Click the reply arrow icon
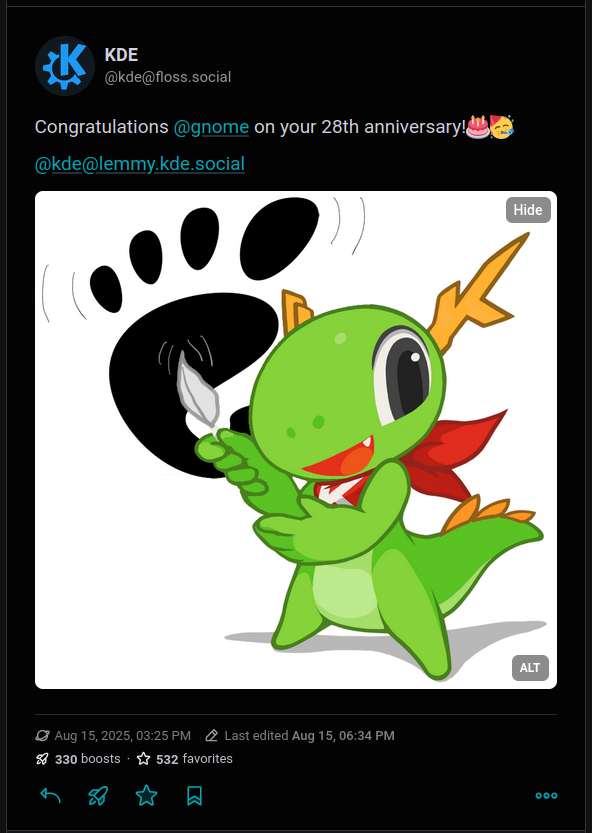The width and height of the screenshot is (592, 833). coord(50,796)
